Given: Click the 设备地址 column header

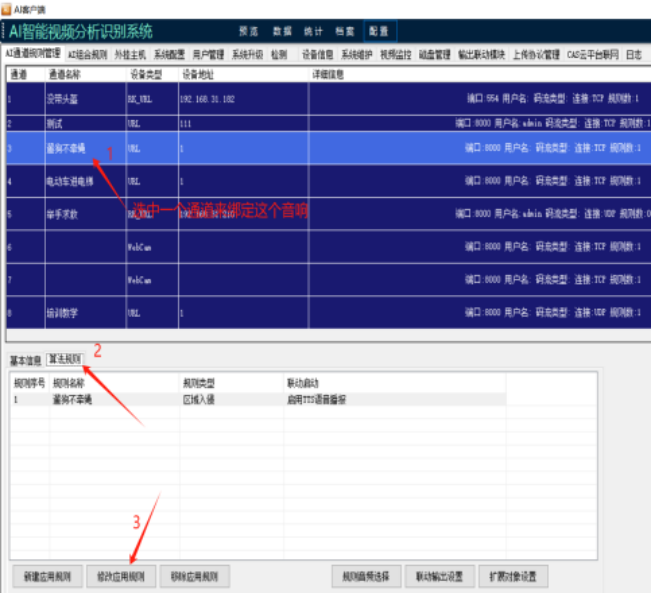Looking at the screenshot, I should pyautogui.click(x=198, y=74).
